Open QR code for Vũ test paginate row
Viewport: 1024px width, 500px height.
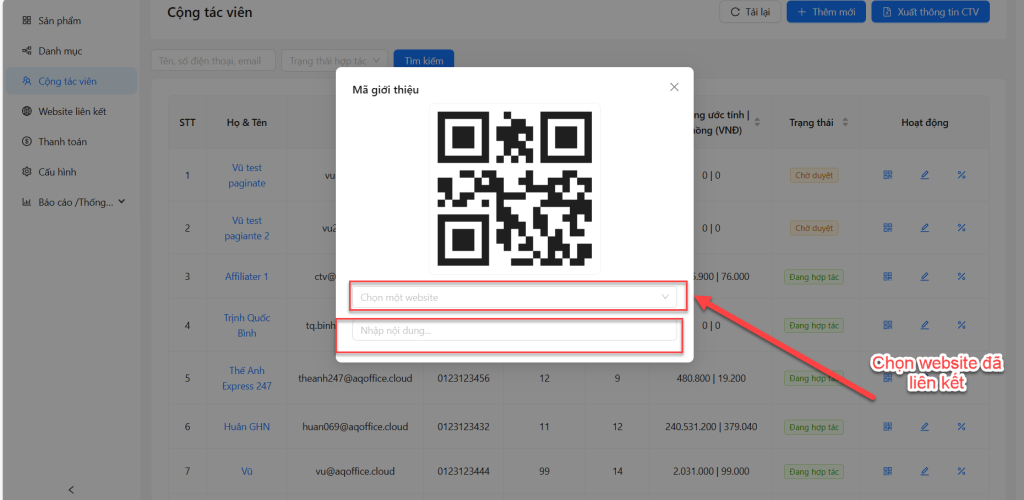tap(887, 175)
